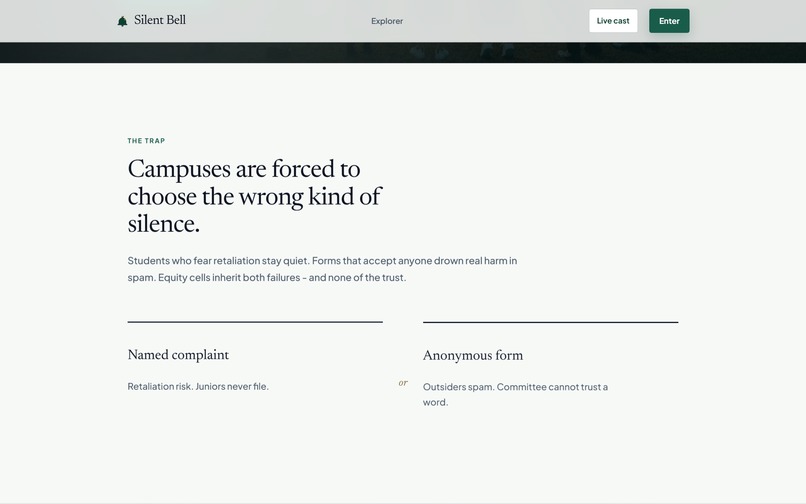Click heading 'Campuses are forced to choose'
Image resolution: width=806 pixels, height=504 pixels.
tap(254, 196)
